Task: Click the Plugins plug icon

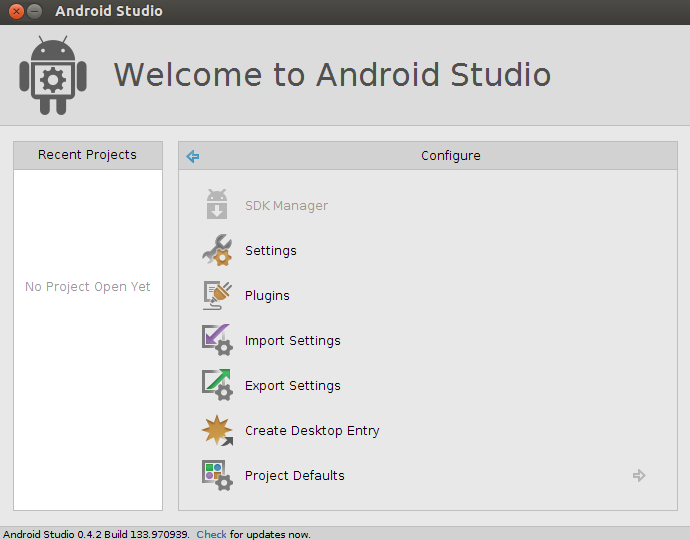Action: [x=217, y=295]
